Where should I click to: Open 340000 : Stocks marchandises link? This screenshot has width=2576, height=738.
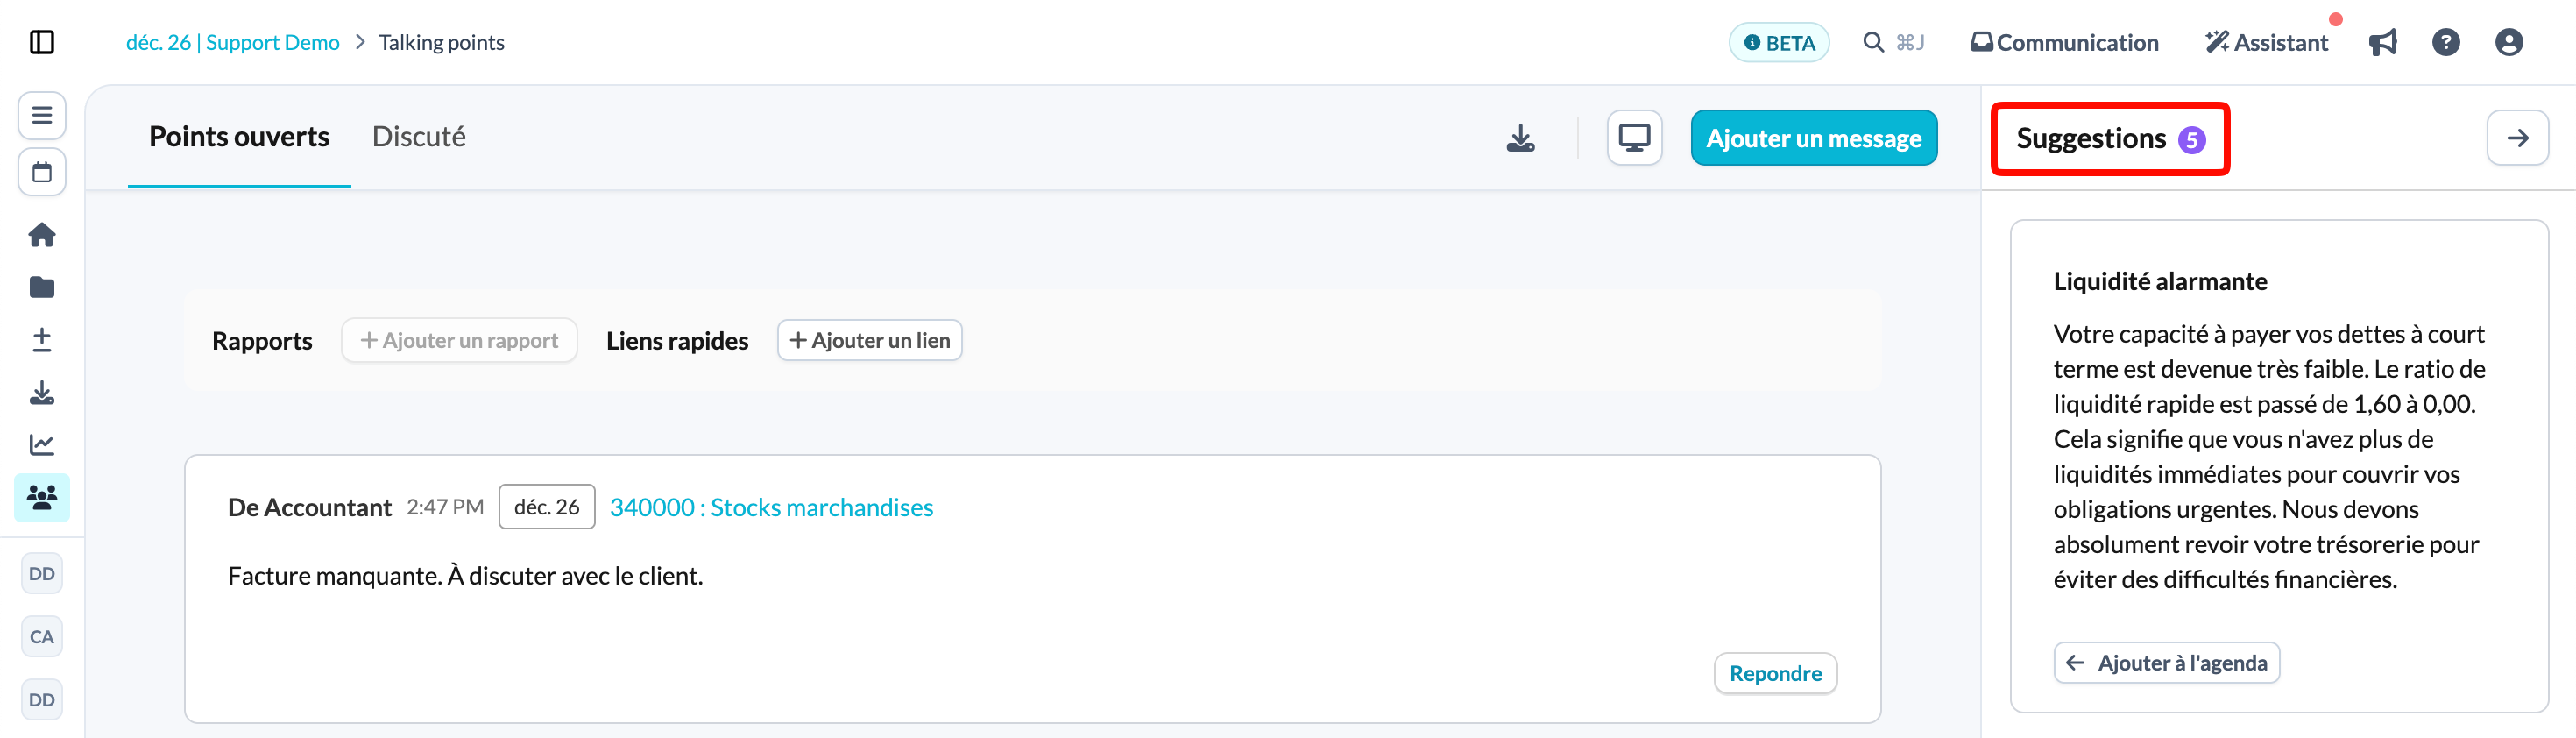(x=771, y=507)
